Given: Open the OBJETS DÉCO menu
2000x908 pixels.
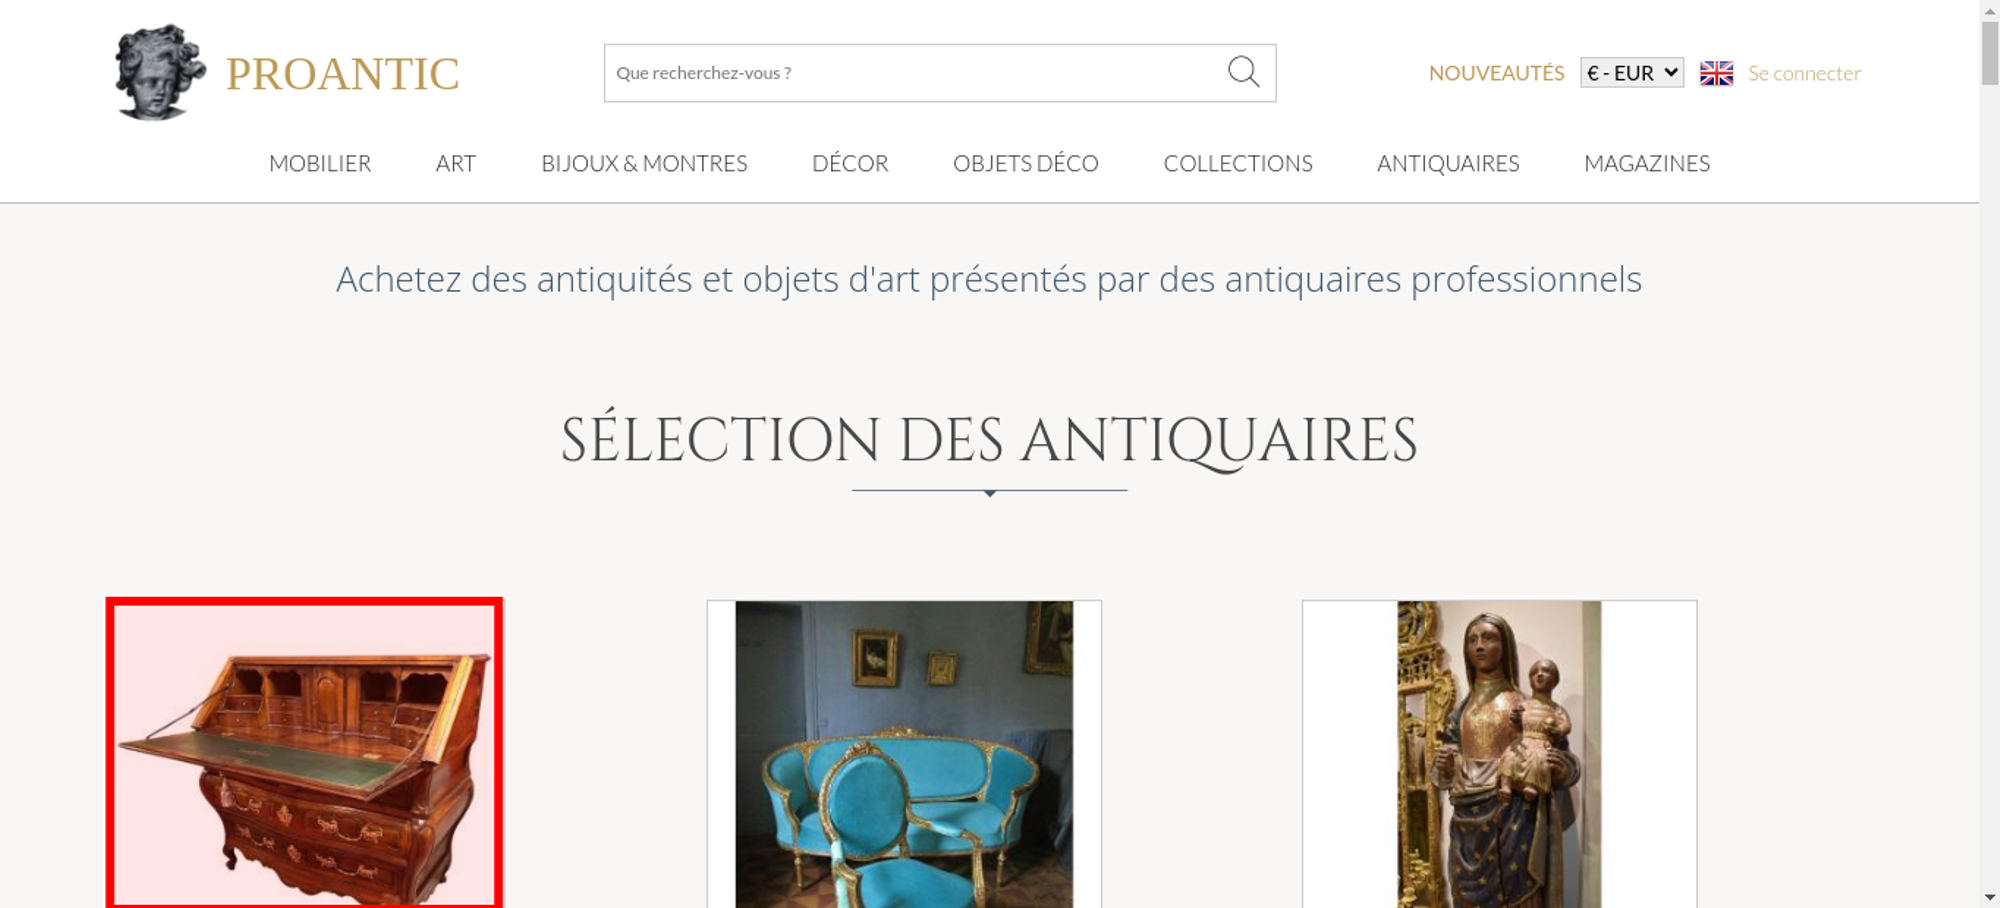Looking at the screenshot, I should coord(1026,163).
